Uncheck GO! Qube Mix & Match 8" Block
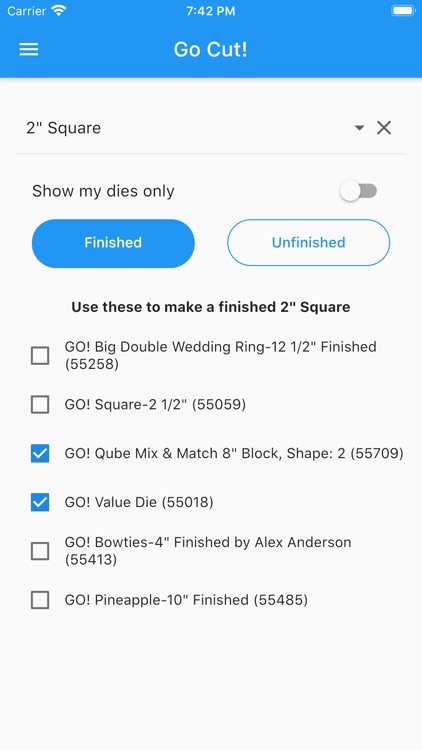The image size is (422, 750). coord(40,453)
